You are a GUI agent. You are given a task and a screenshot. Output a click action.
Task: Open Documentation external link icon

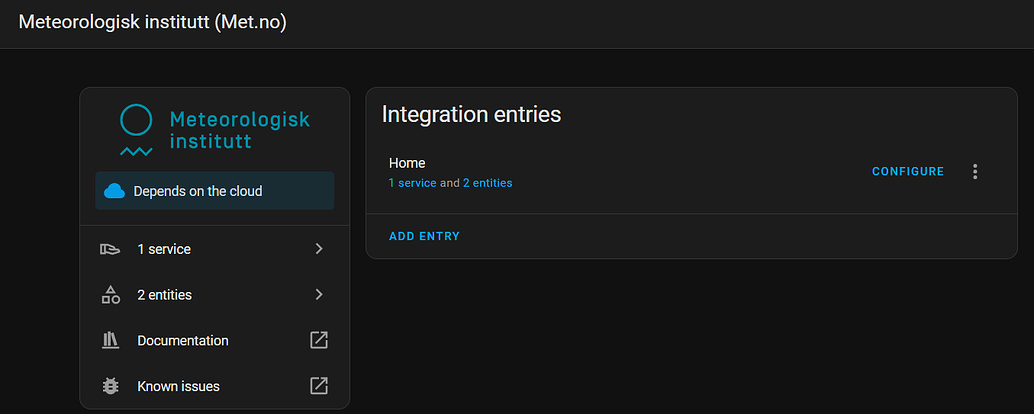tap(319, 340)
